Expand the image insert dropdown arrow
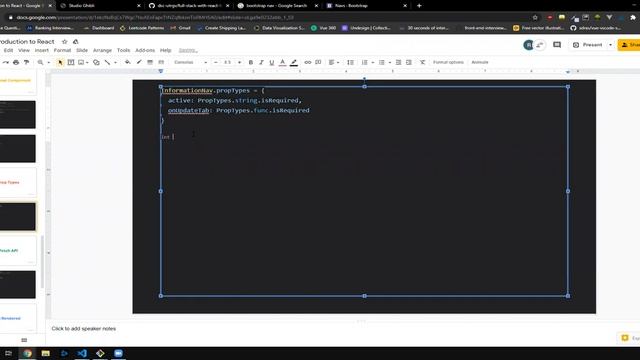 click(87, 62)
